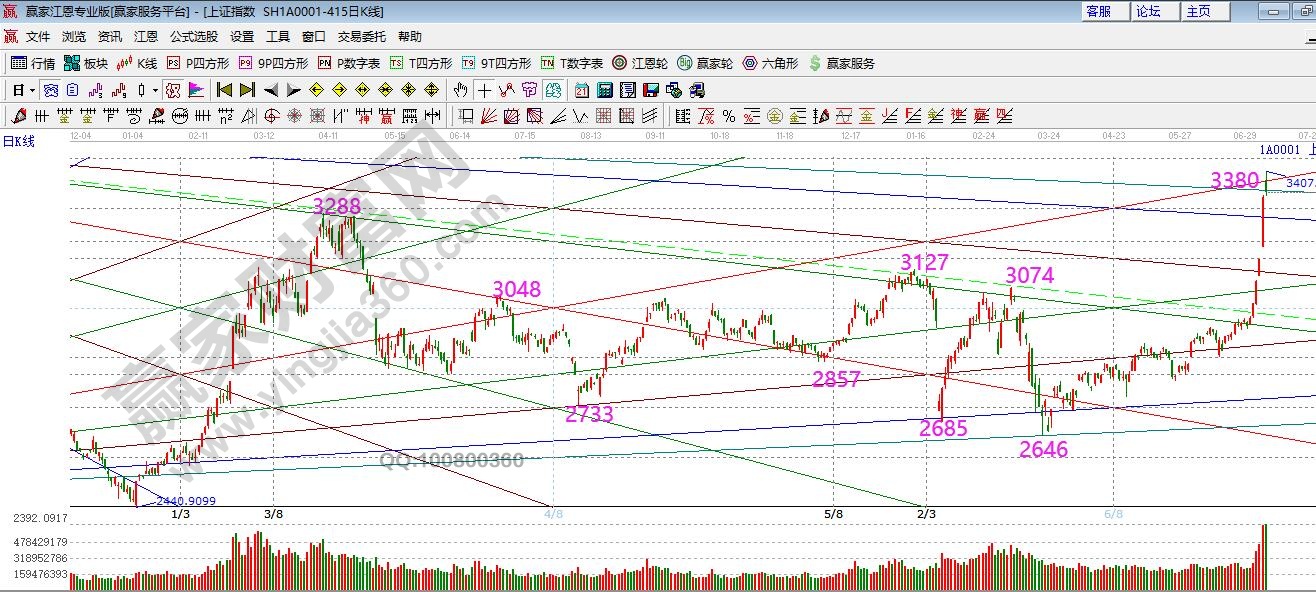
Task: Click the save floppy disk icon
Action: click(x=651, y=90)
